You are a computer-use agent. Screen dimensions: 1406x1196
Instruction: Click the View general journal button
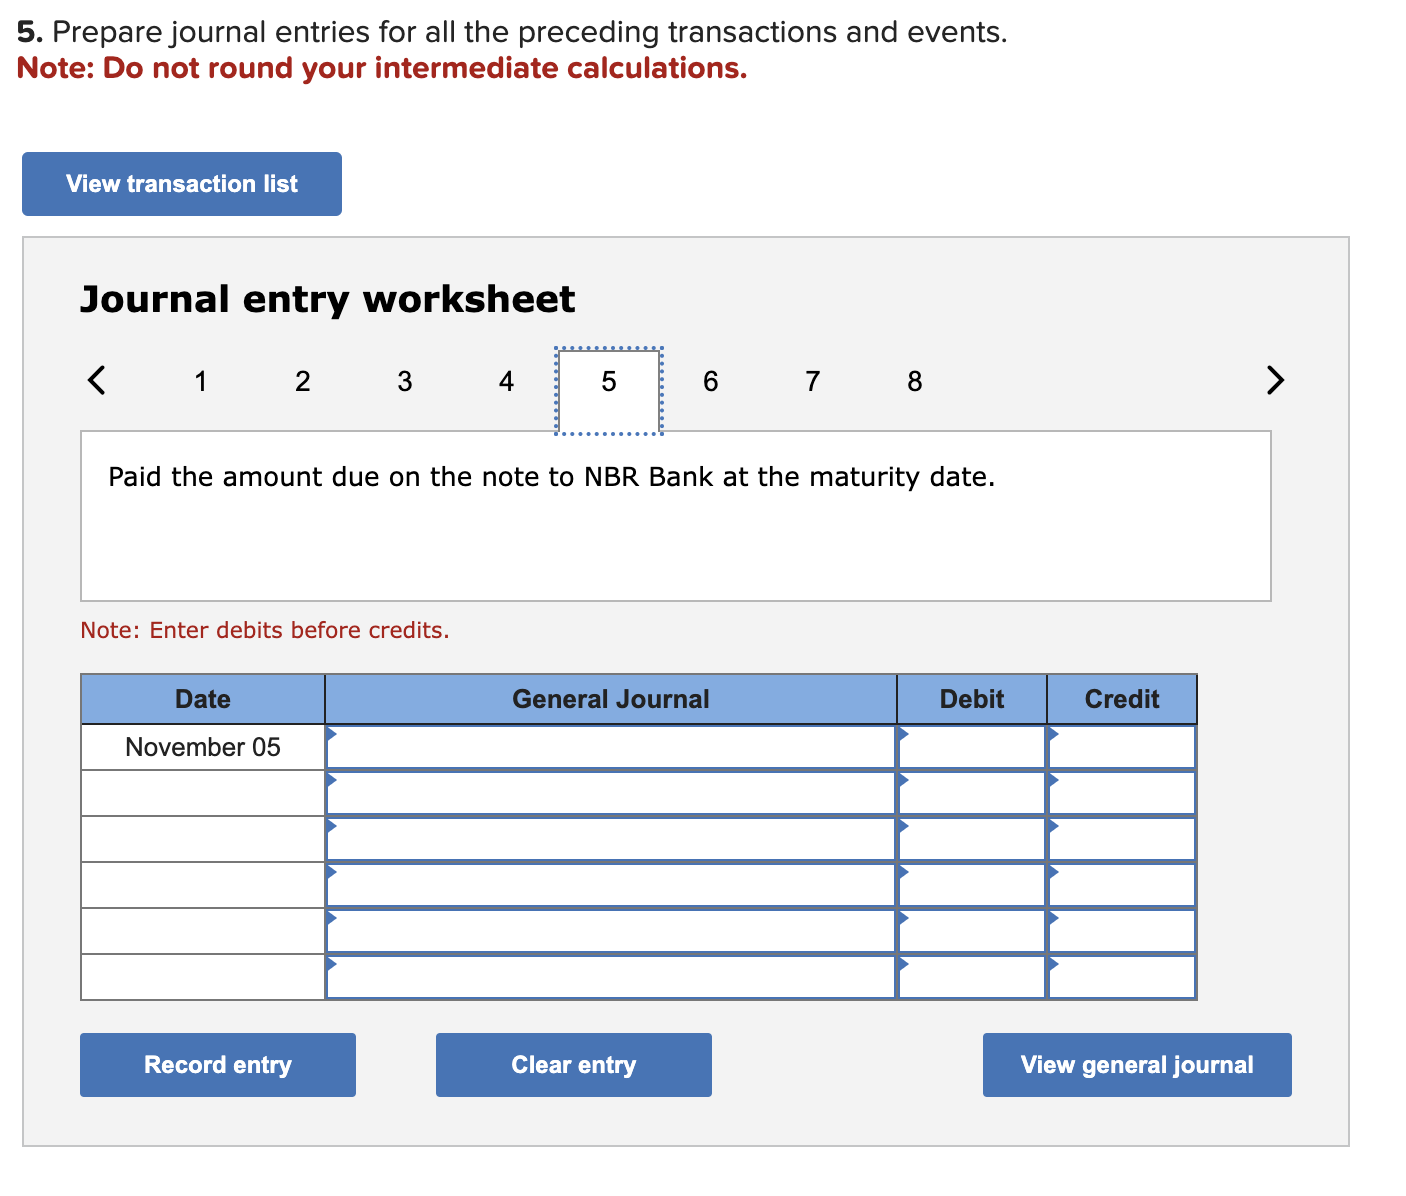(1136, 1064)
